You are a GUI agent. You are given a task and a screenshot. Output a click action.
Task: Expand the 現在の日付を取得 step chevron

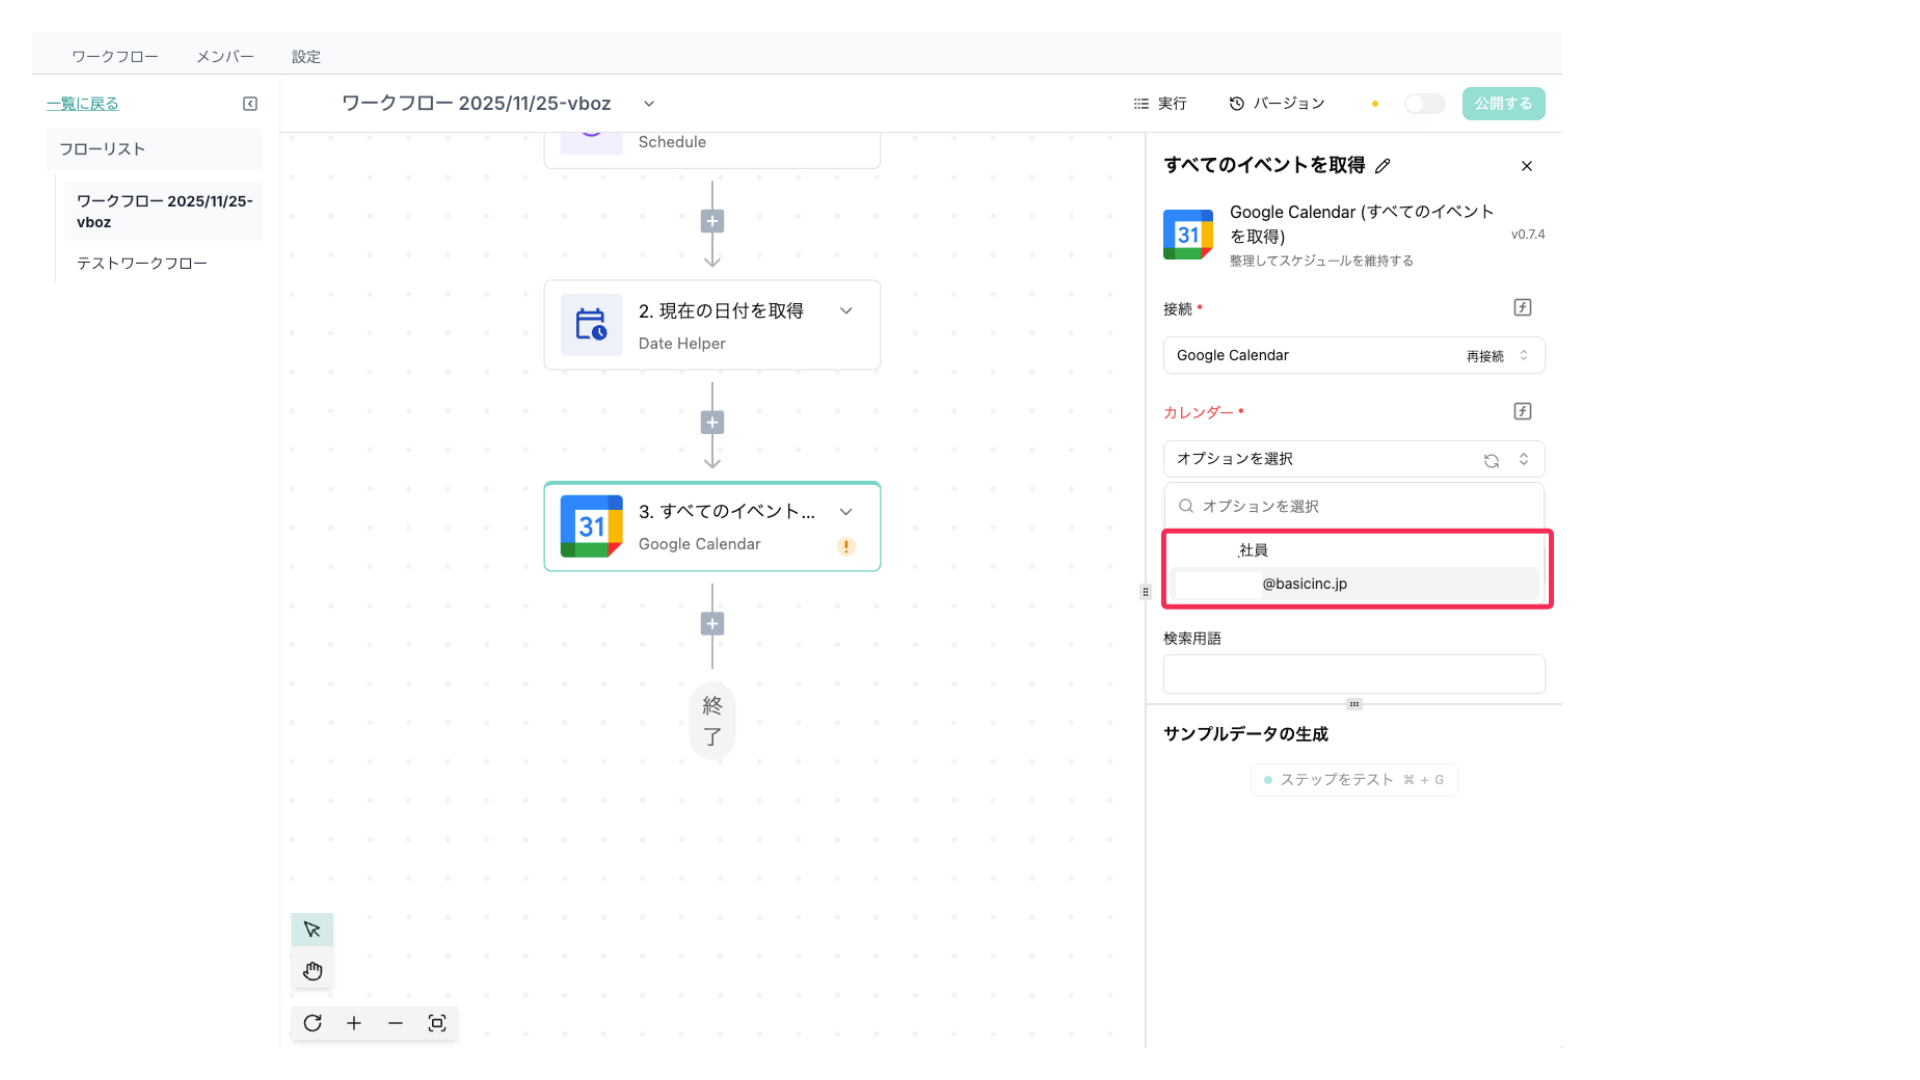point(846,311)
